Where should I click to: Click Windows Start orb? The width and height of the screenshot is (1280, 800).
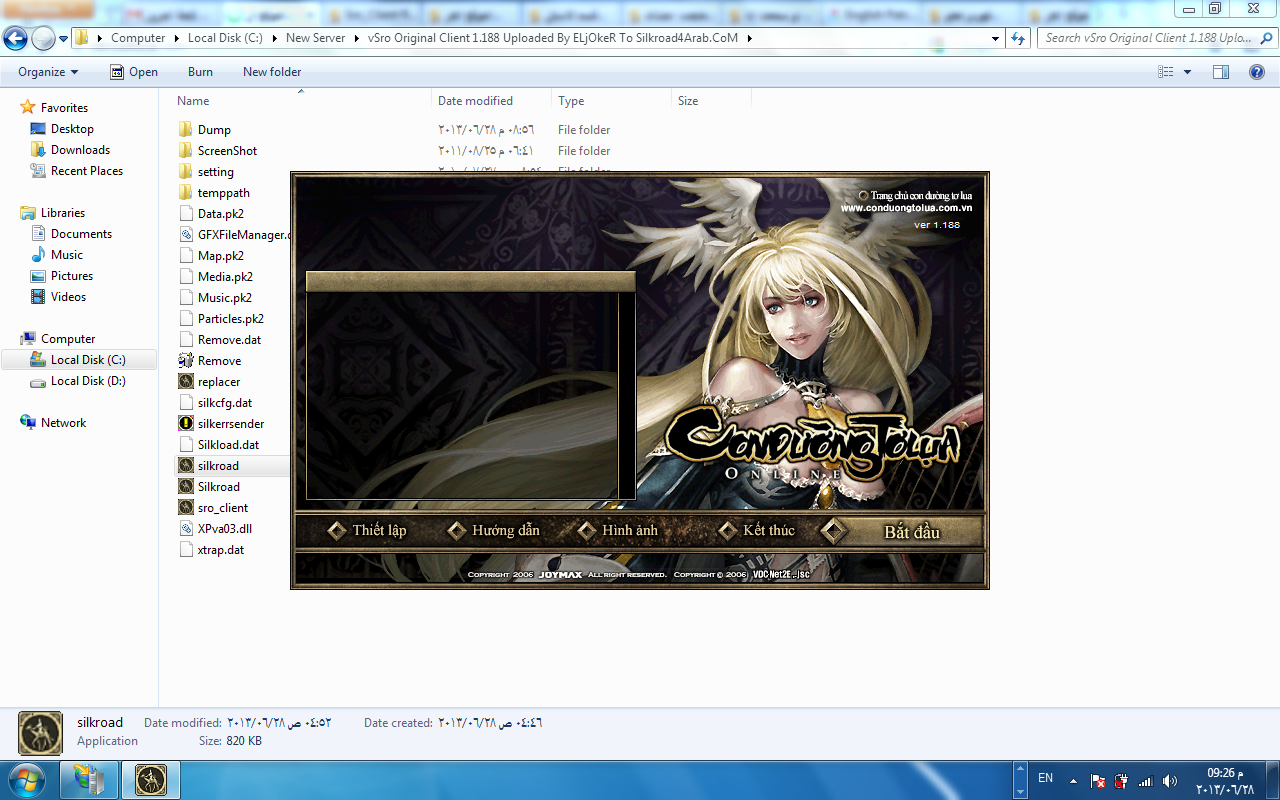[25, 779]
